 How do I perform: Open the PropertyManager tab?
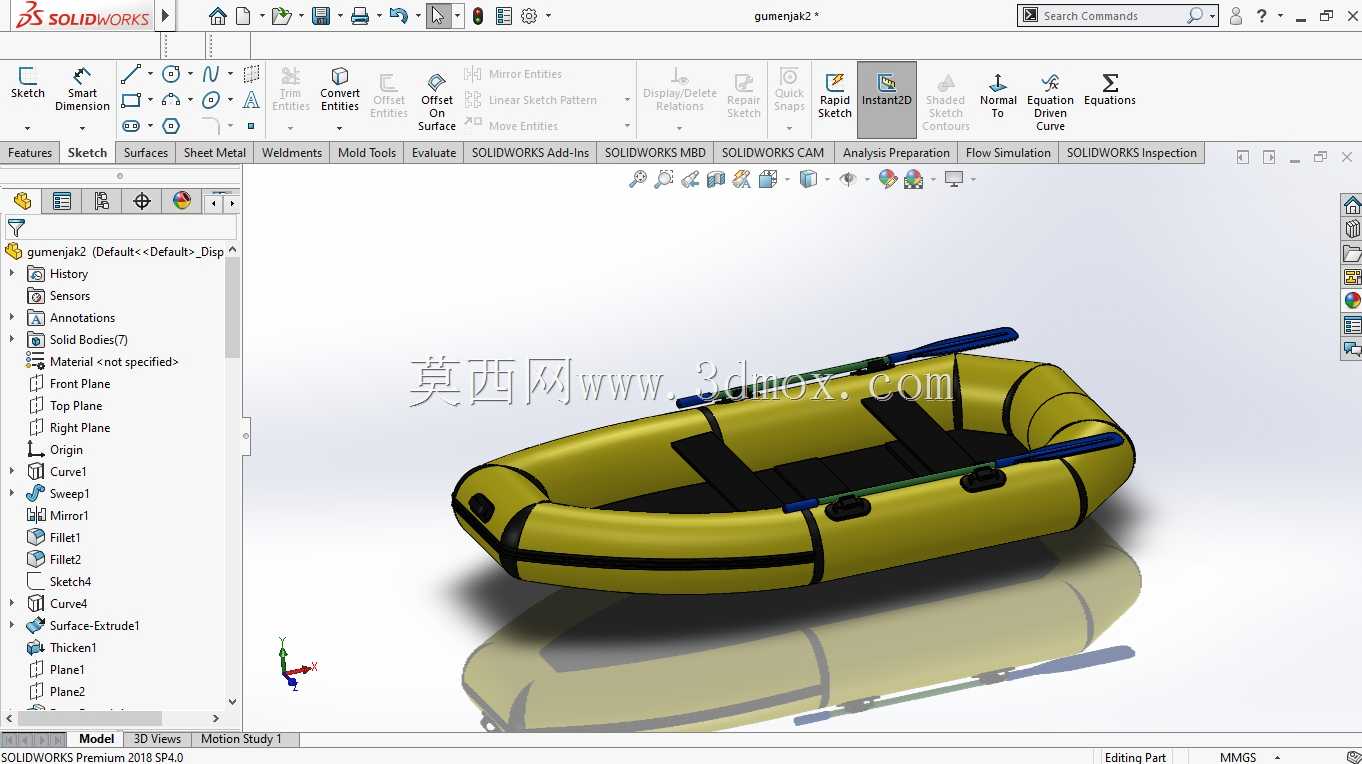[x=62, y=201]
